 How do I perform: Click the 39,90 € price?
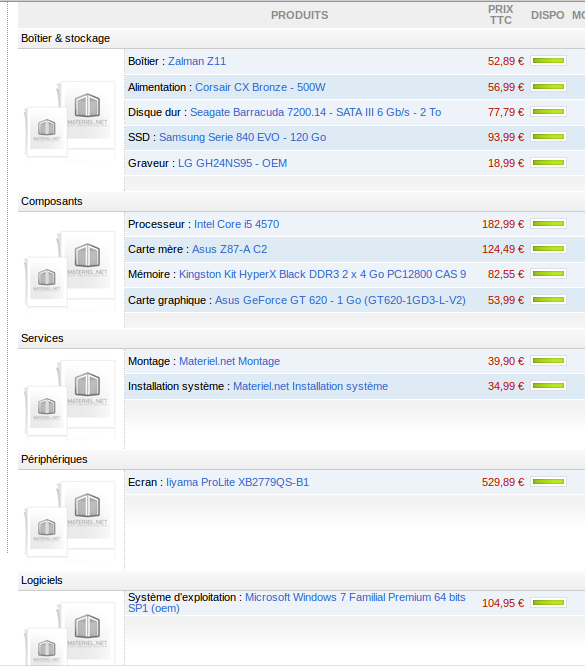[506, 361]
